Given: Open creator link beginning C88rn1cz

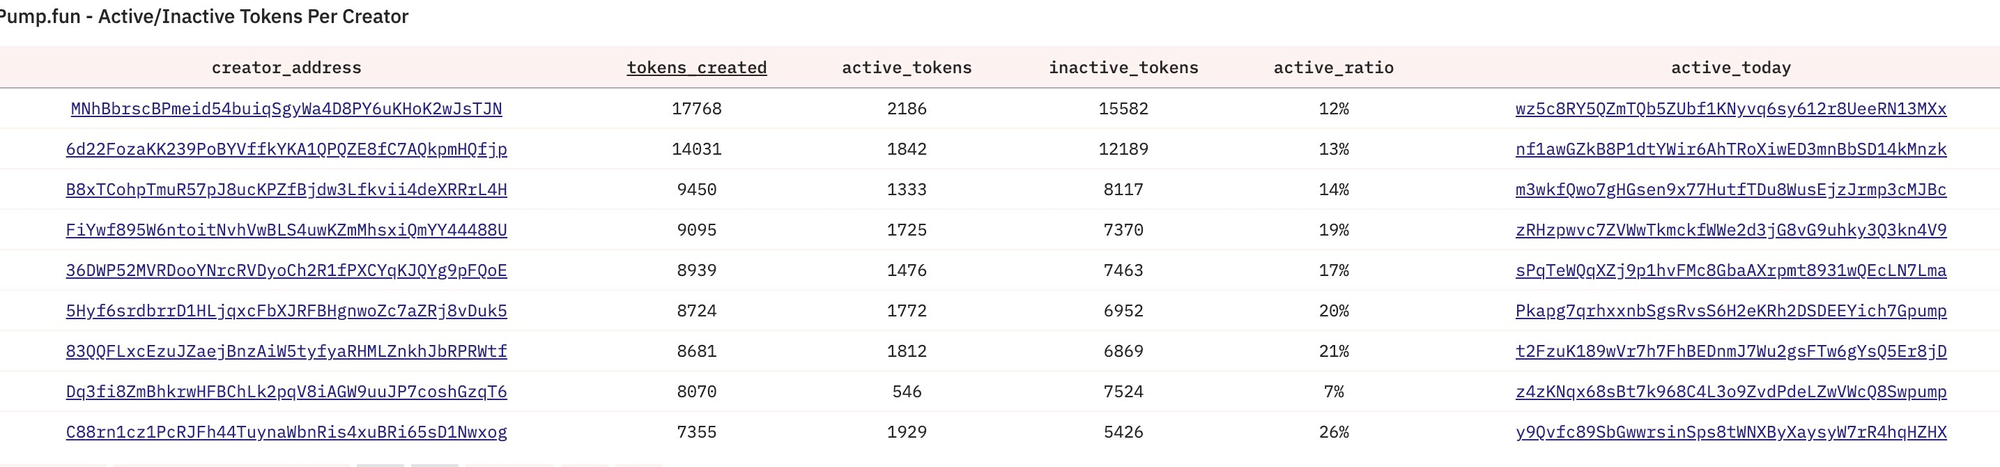Looking at the screenshot, I should 286,433.
